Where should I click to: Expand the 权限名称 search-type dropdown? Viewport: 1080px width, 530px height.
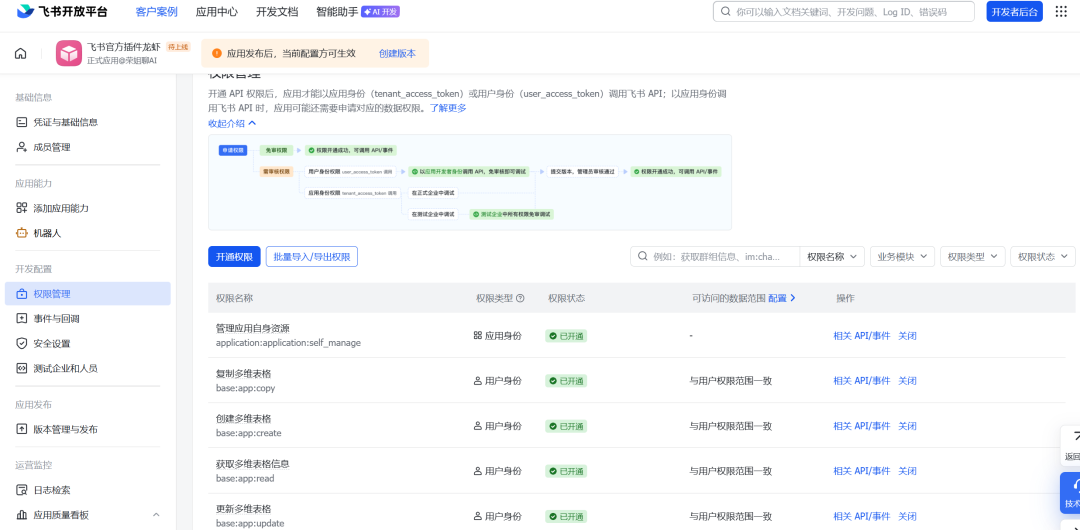(x=832, y=256)
